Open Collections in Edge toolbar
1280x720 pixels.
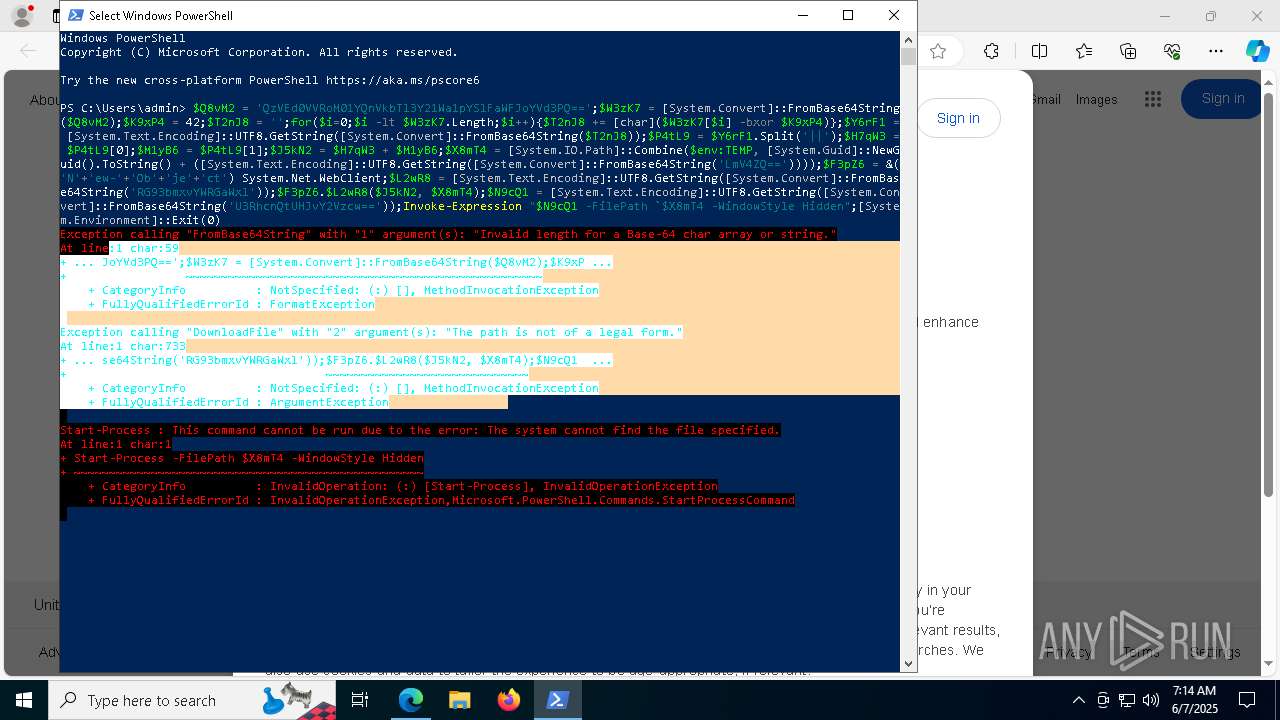tap(1128, 51)
